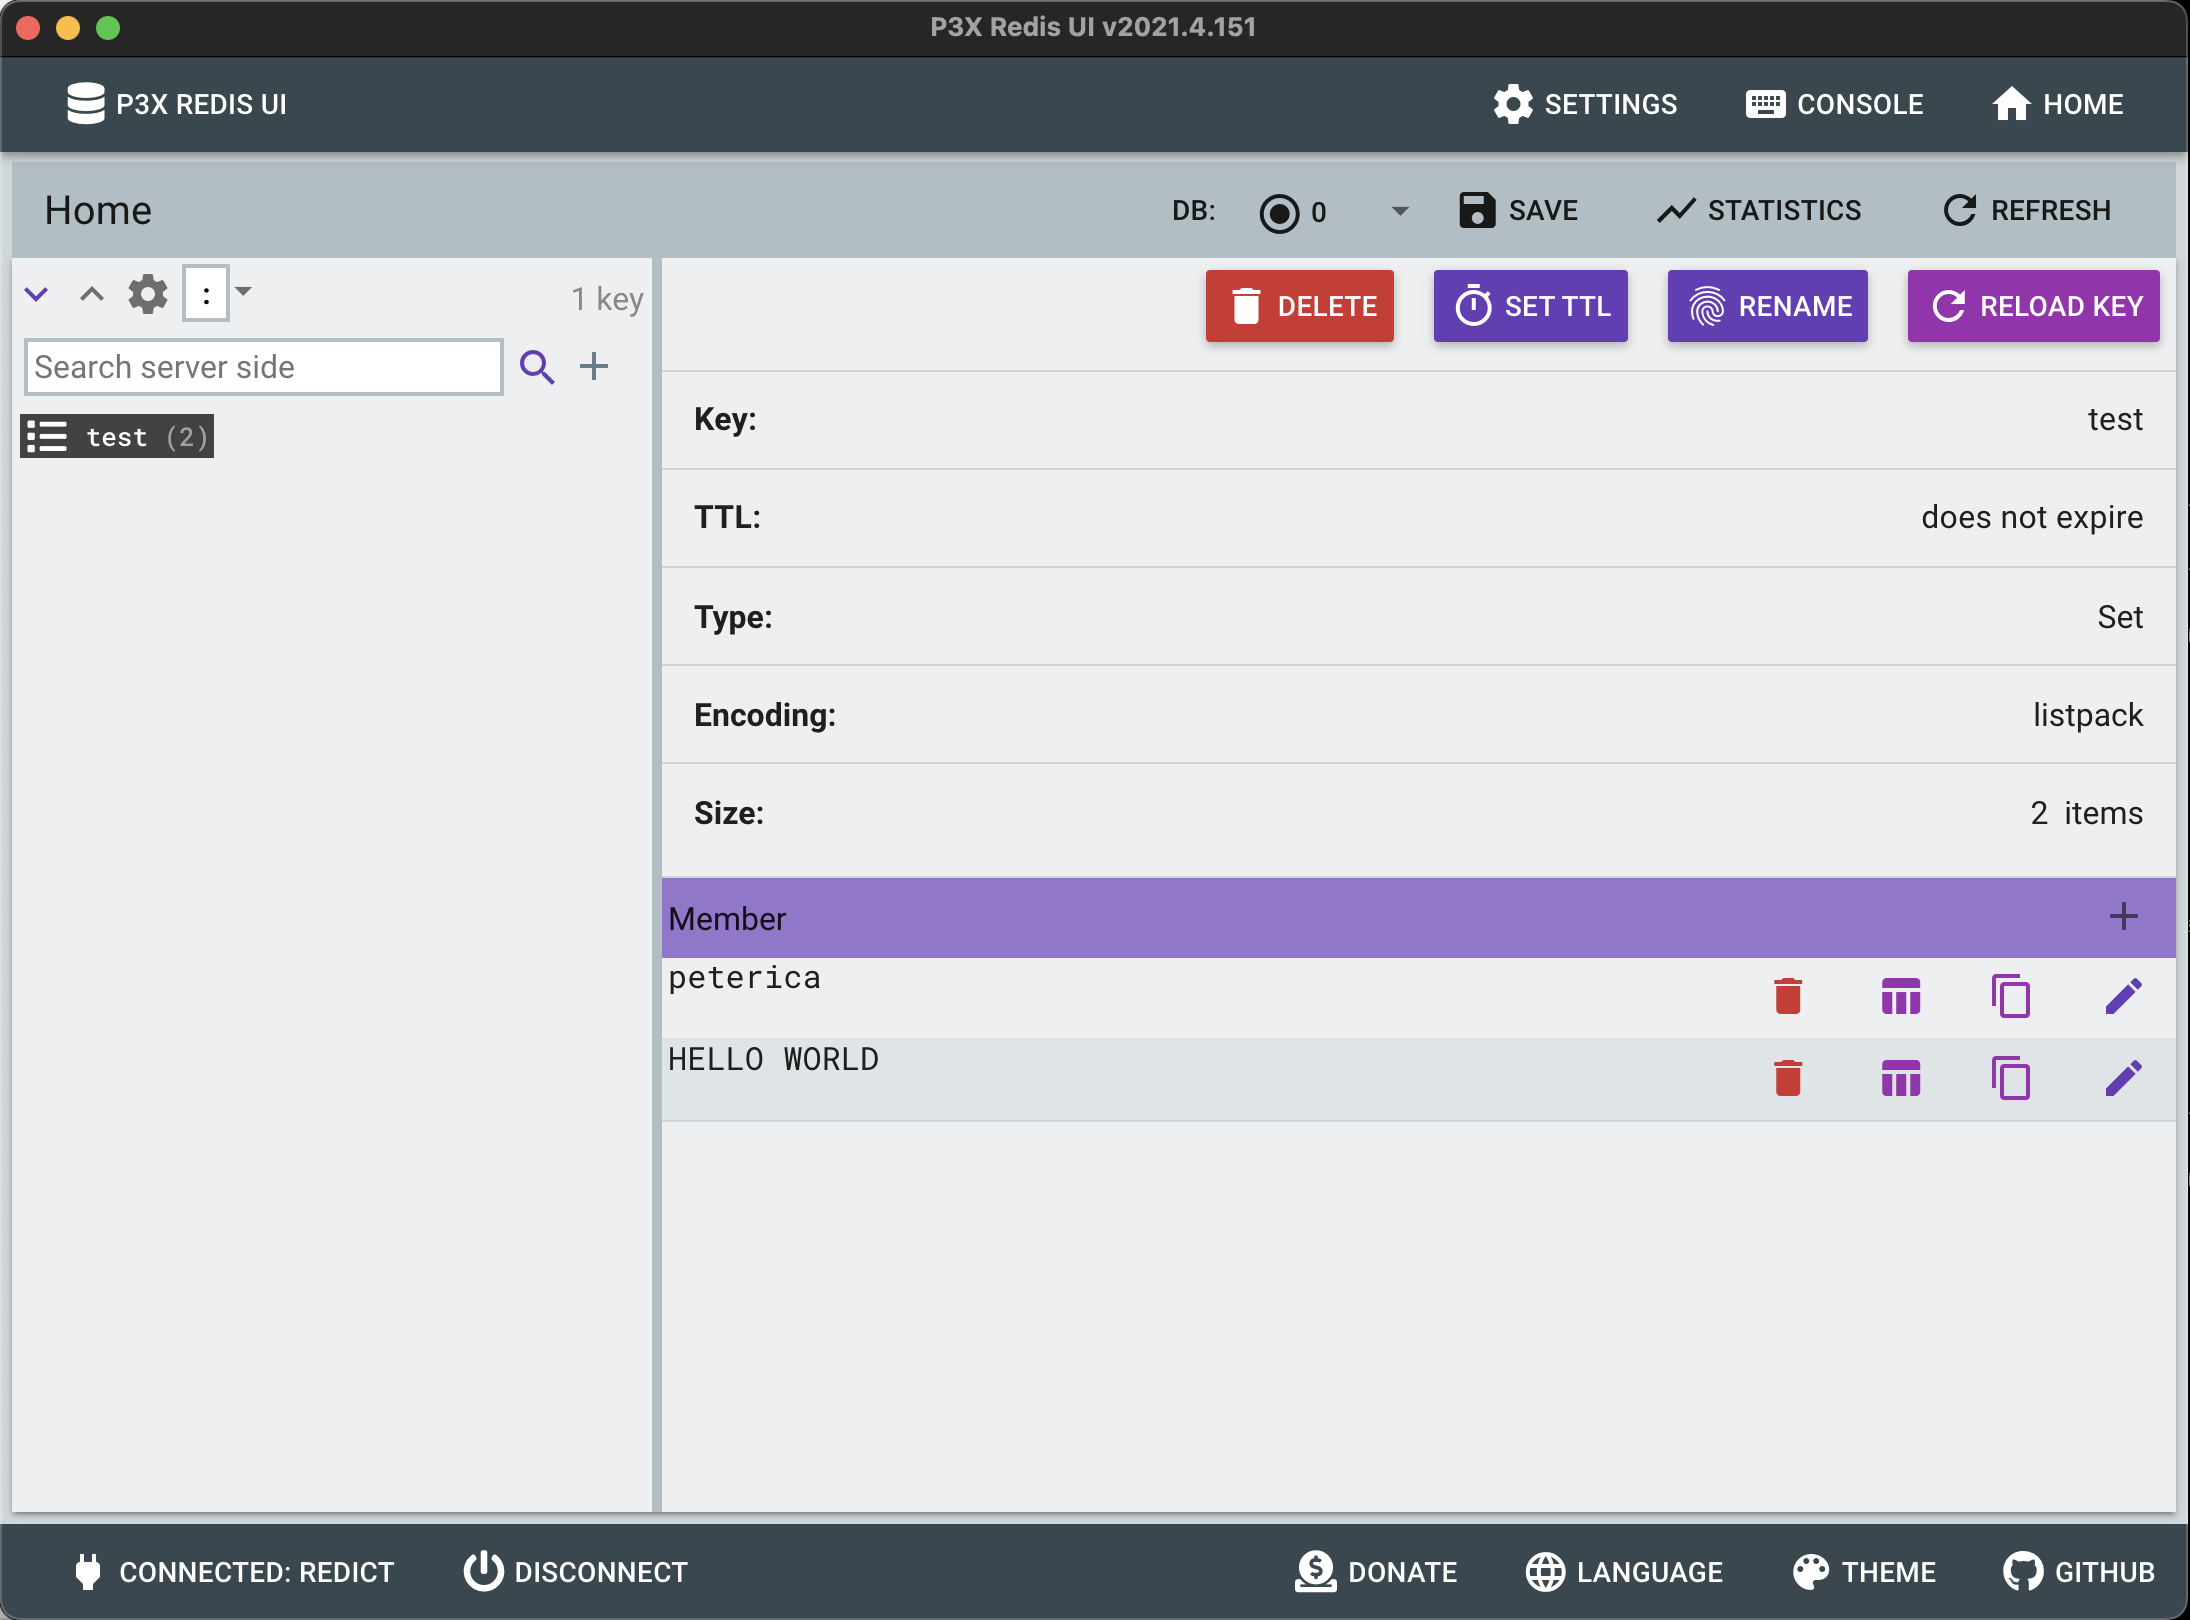Click the Set TTL button

[1530, 306]
